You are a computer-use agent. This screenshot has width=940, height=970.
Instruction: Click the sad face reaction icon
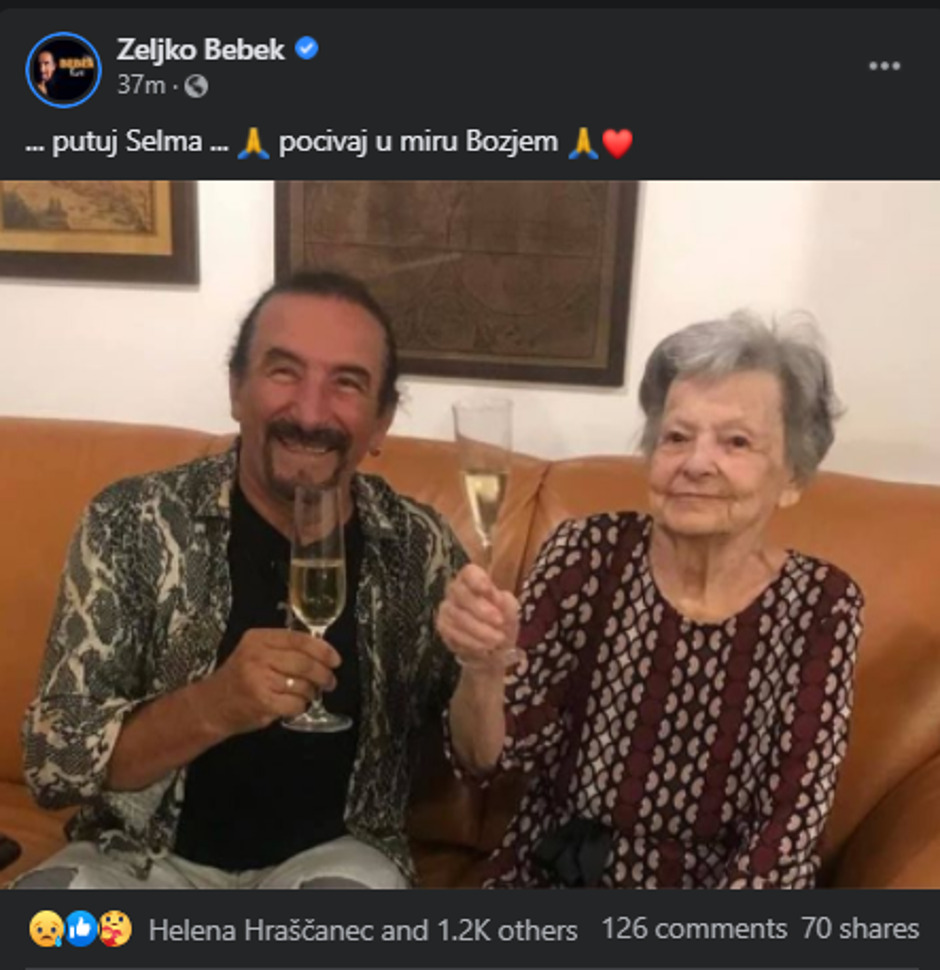[x=46, y=930]
